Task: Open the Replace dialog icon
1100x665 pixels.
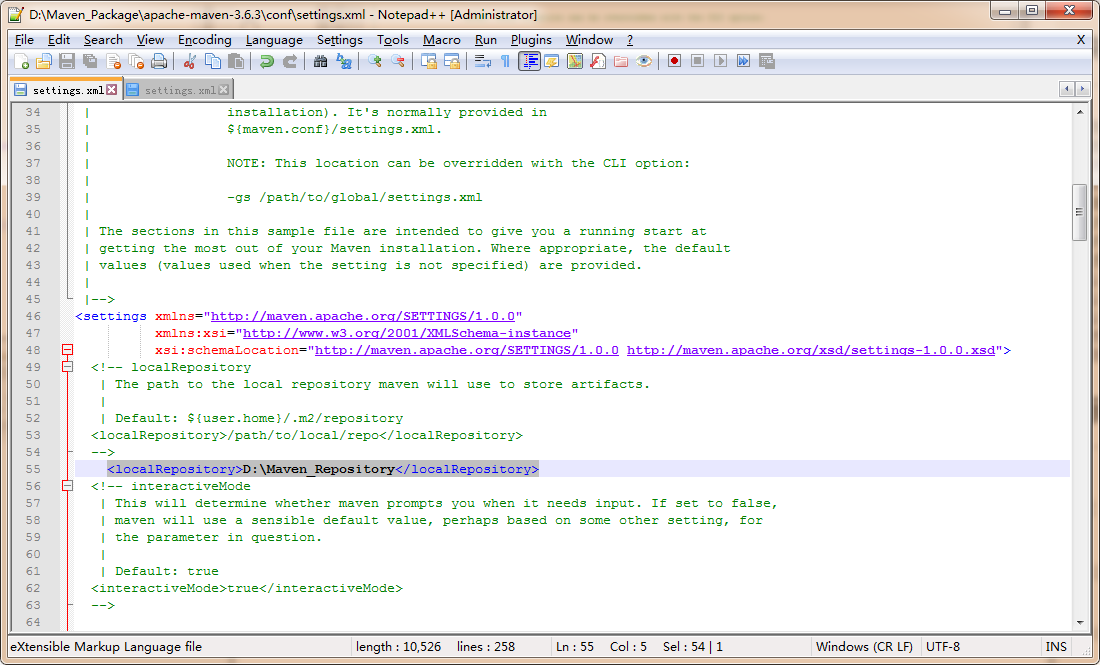Action: click(344, 62)
